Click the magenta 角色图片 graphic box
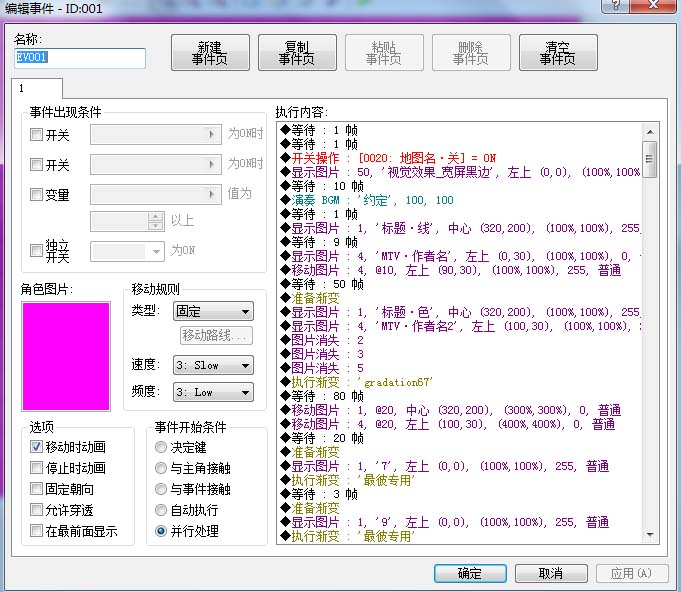The image size is (681, 592). (x=66, y=356)
